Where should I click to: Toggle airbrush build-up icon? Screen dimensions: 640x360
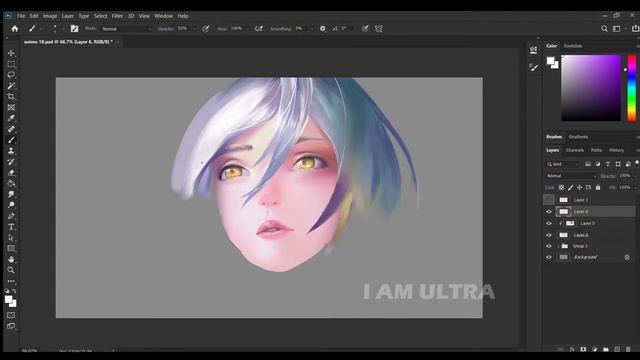coord(259,29)
